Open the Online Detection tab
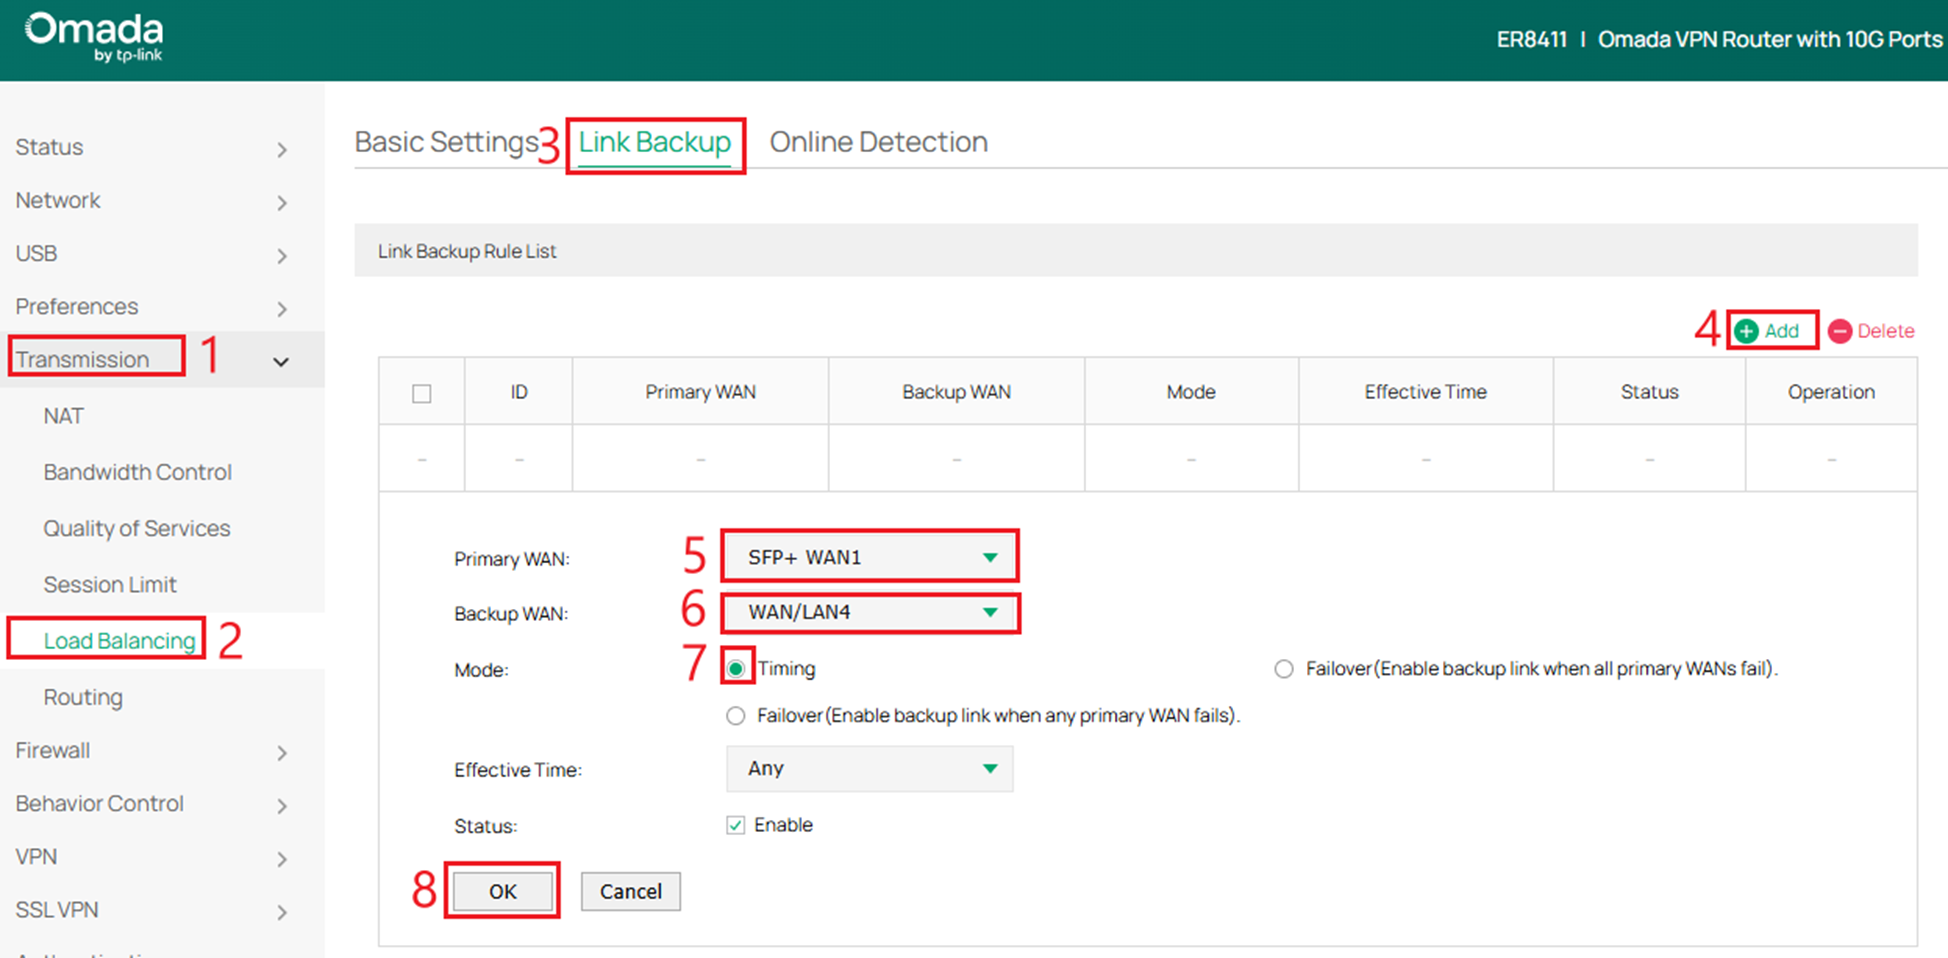This screenshot has height=958, width=1948. click(x=877, y=141)
